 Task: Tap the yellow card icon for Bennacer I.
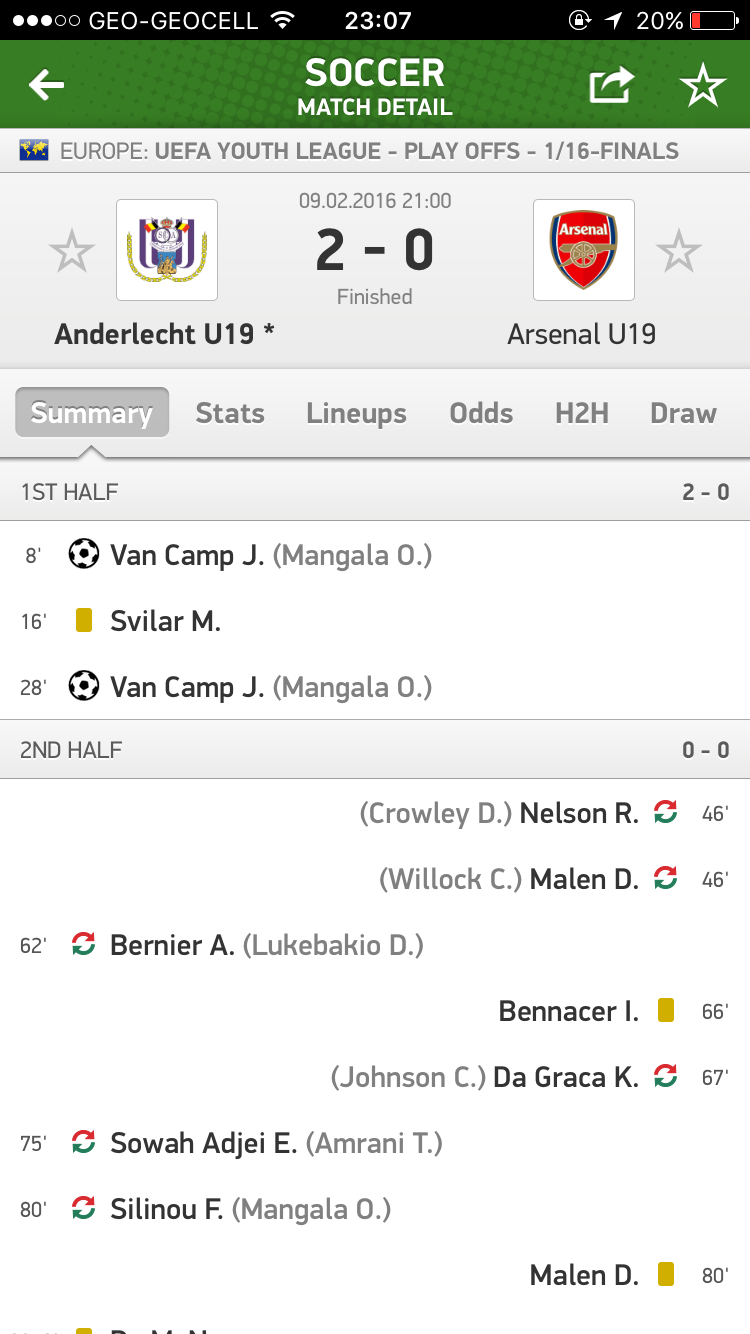[665, 1011]
